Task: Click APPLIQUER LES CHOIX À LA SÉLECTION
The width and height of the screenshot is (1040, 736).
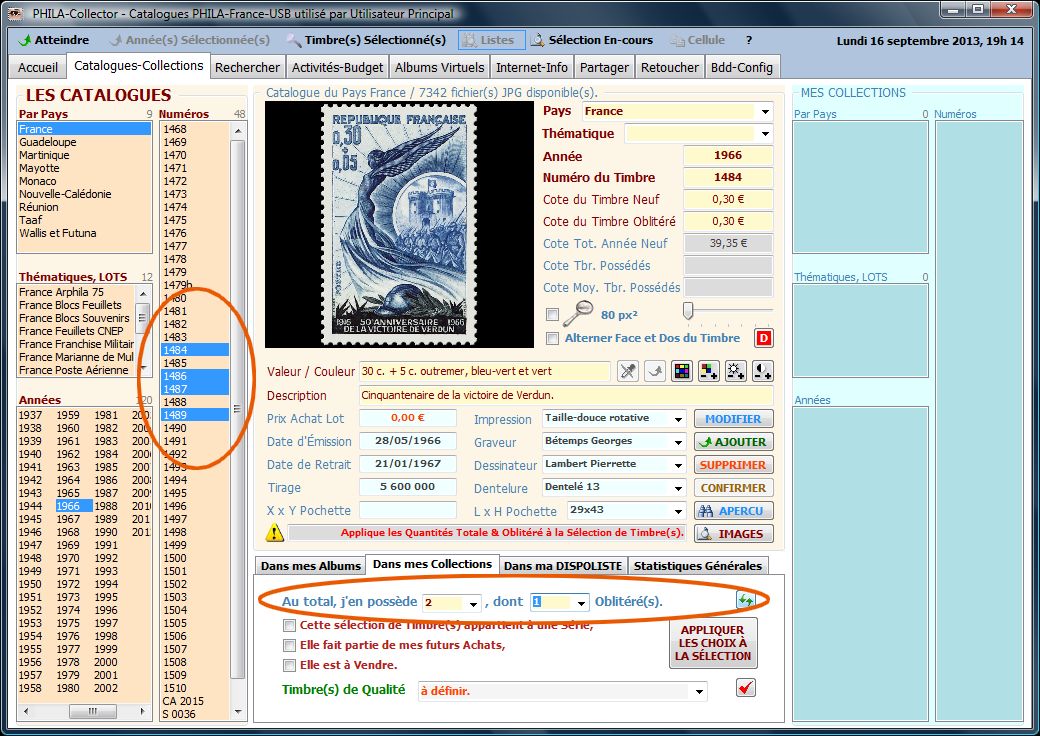Action: tap(713, 643)
